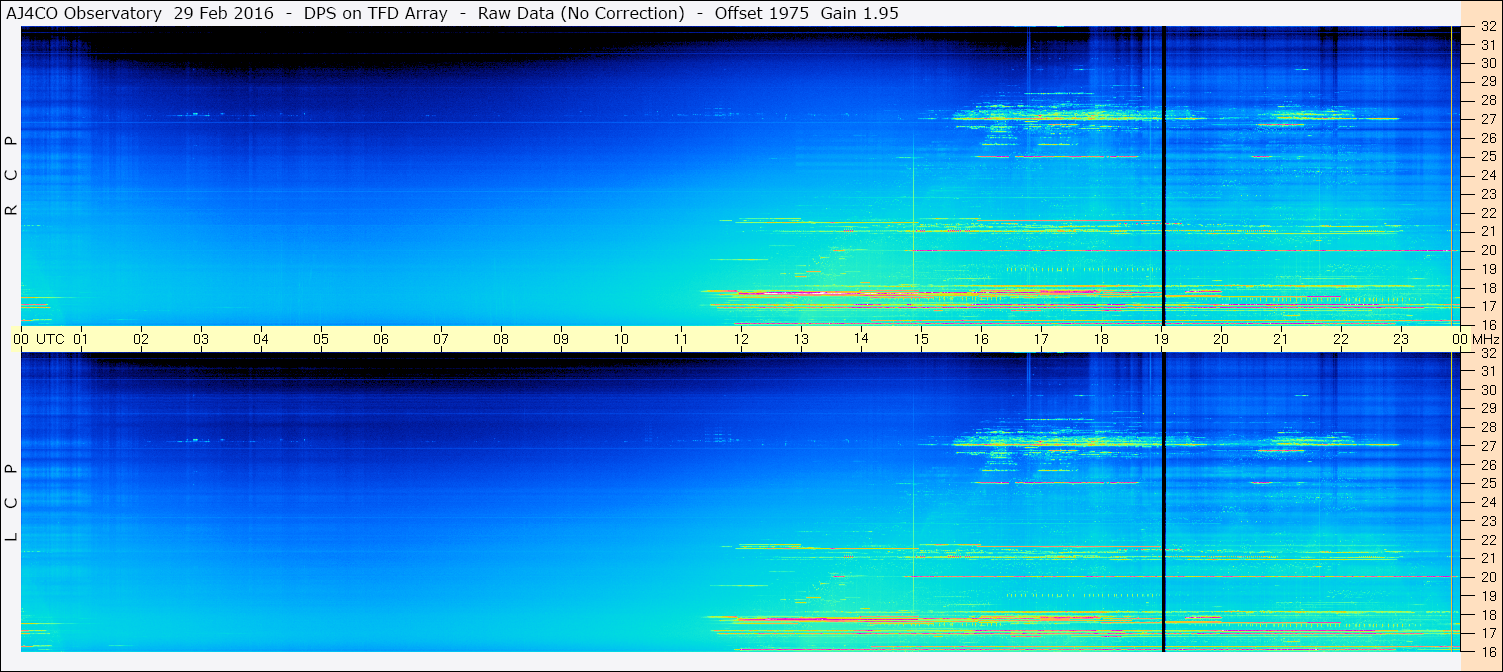Select hour 18 on the time axis

click(x=1101, y=339)
